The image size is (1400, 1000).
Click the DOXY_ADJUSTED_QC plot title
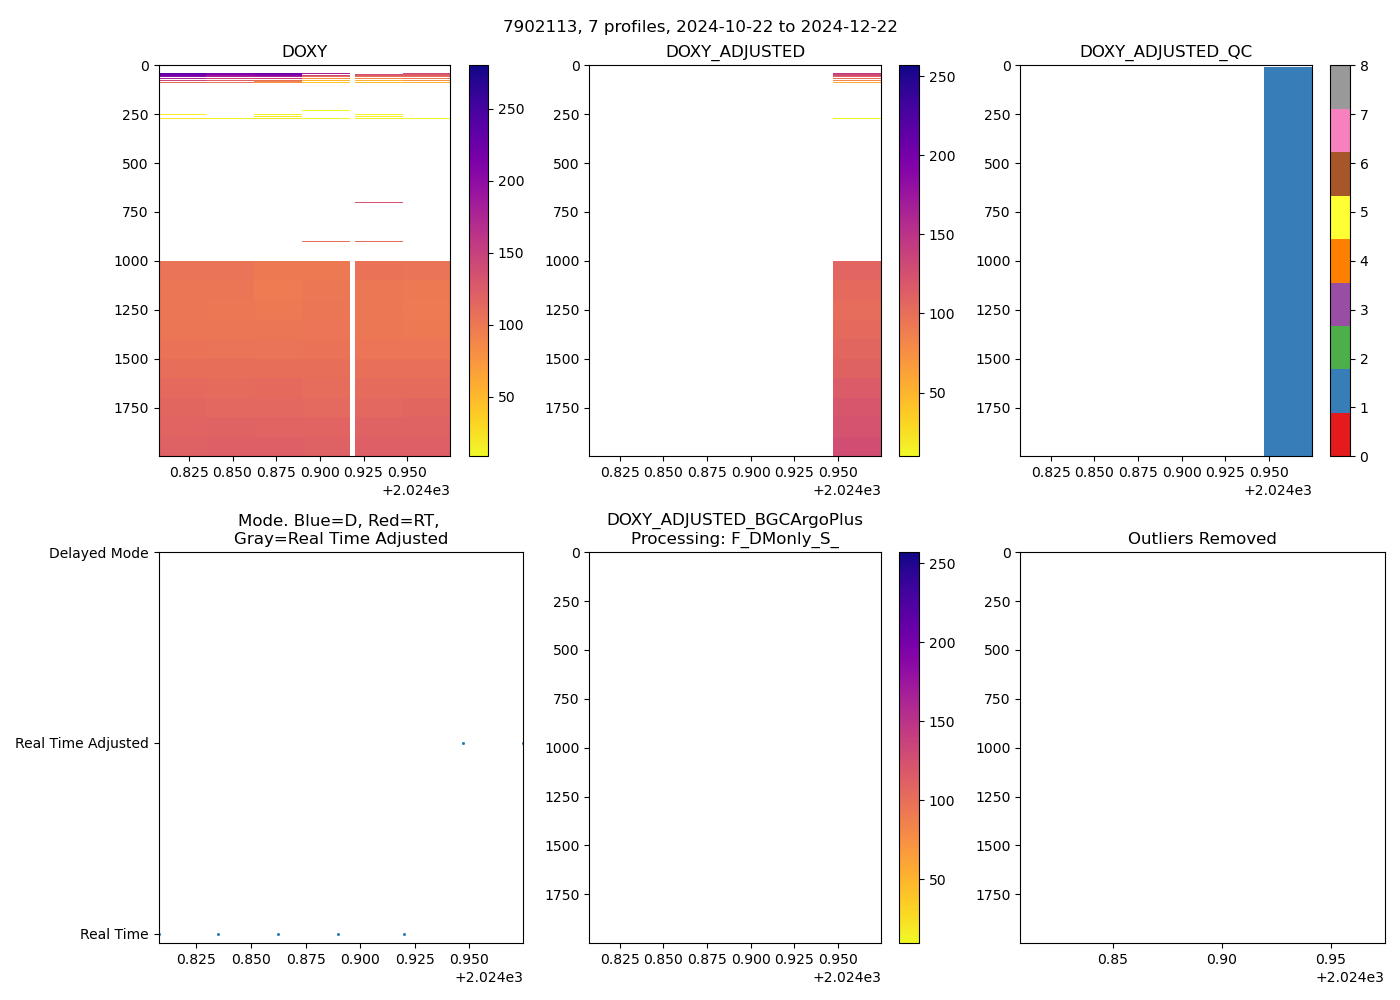tap(1165, 52)
